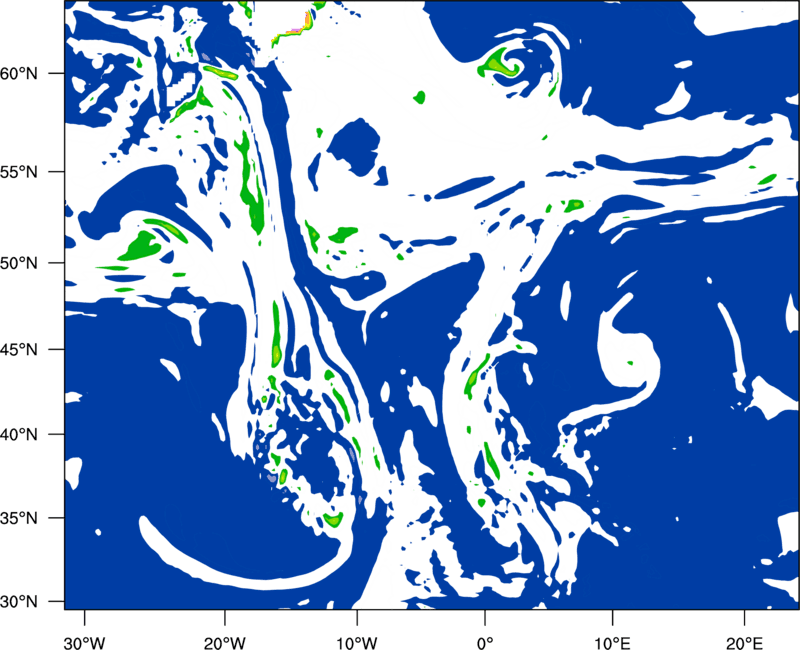Viewport: 800px width, 650px height.
Task: Click the 30°W longitude label
Action: coord(85,643)
